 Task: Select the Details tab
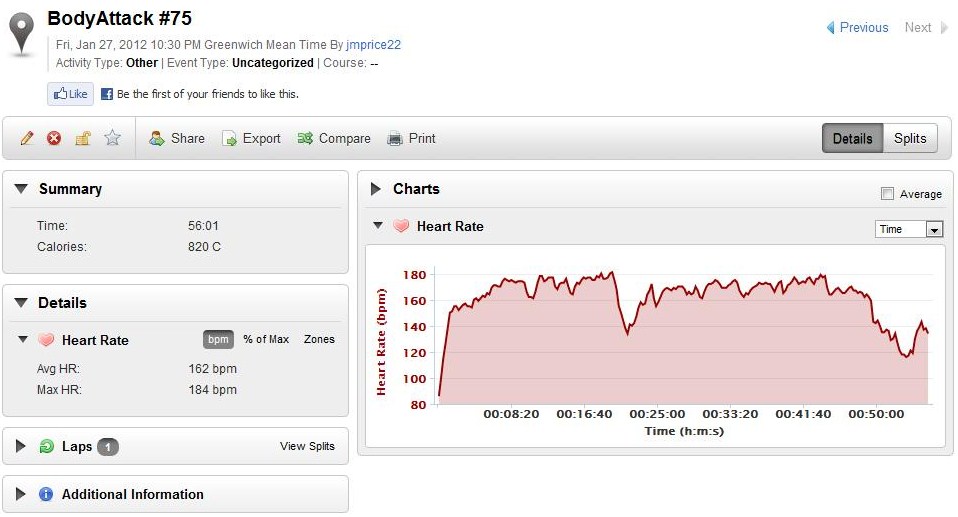(x=852, y=139)
